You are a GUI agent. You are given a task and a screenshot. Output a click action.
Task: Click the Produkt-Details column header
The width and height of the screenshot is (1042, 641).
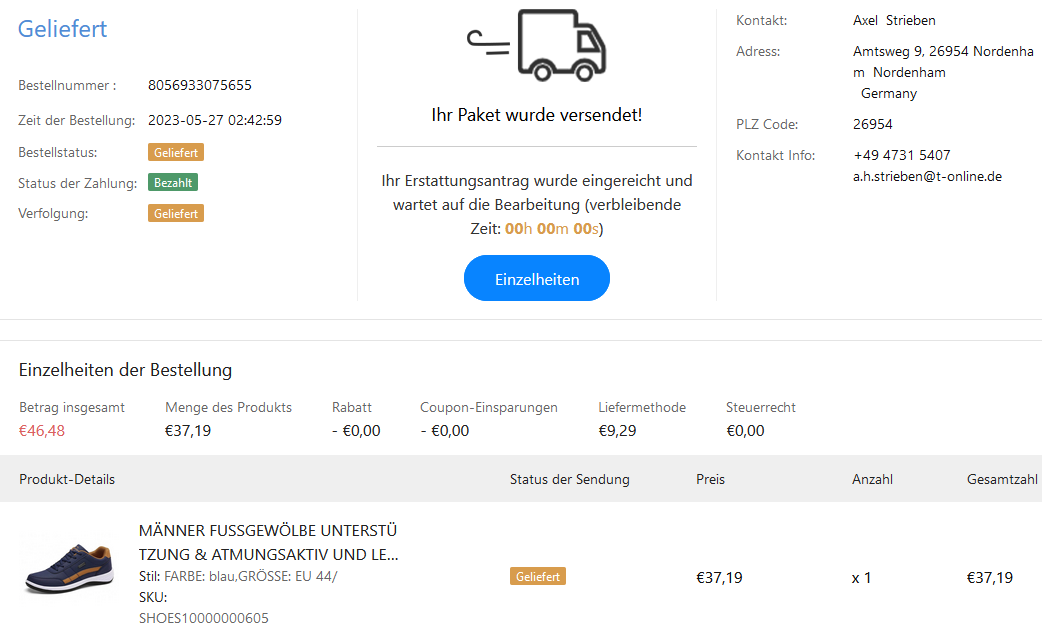coord(67,479)
